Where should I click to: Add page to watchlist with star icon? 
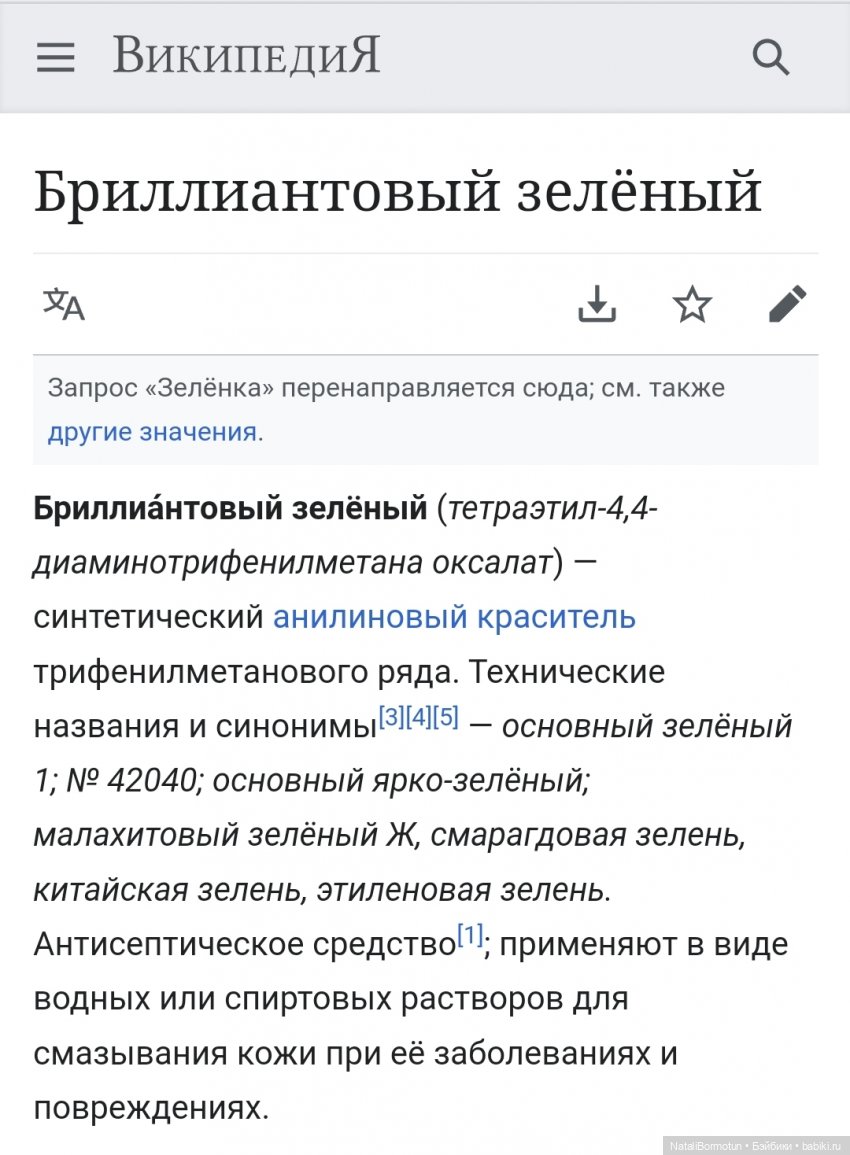point(692,304)
